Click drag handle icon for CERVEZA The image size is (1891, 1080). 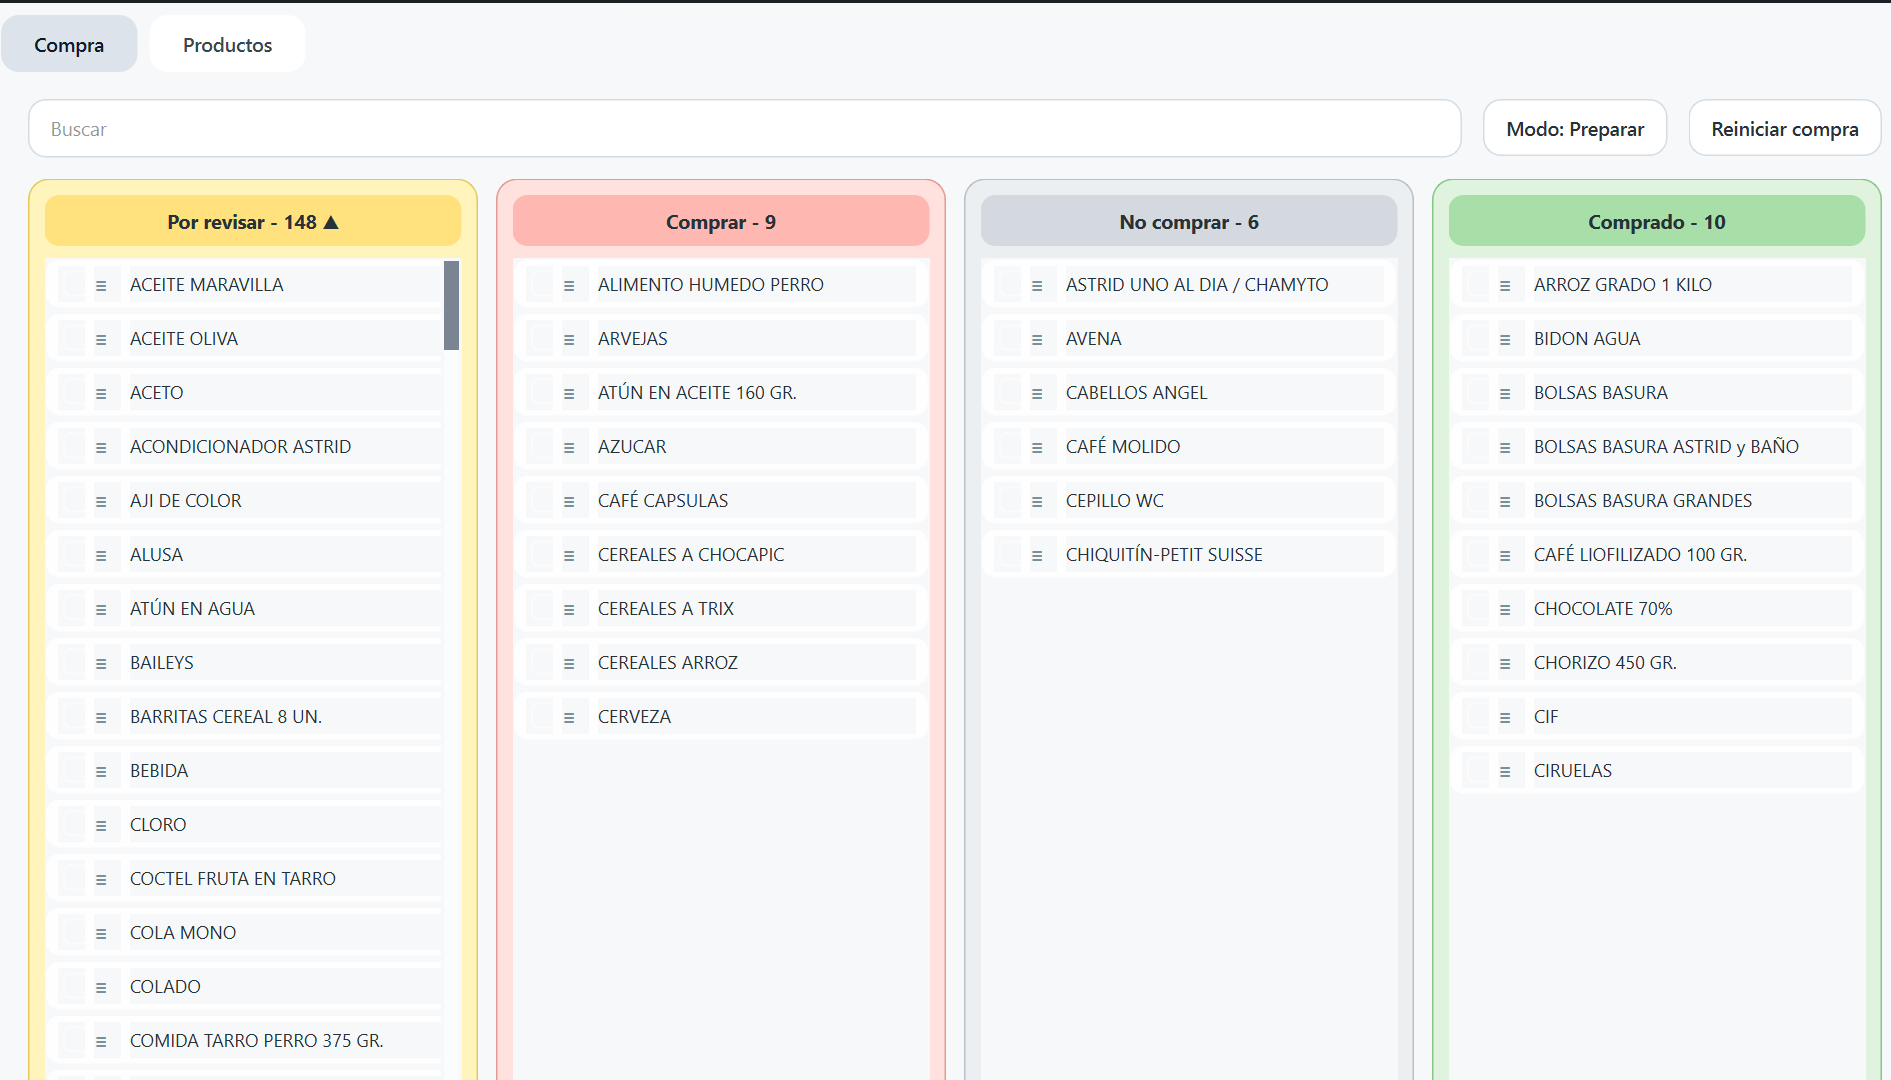569,718
